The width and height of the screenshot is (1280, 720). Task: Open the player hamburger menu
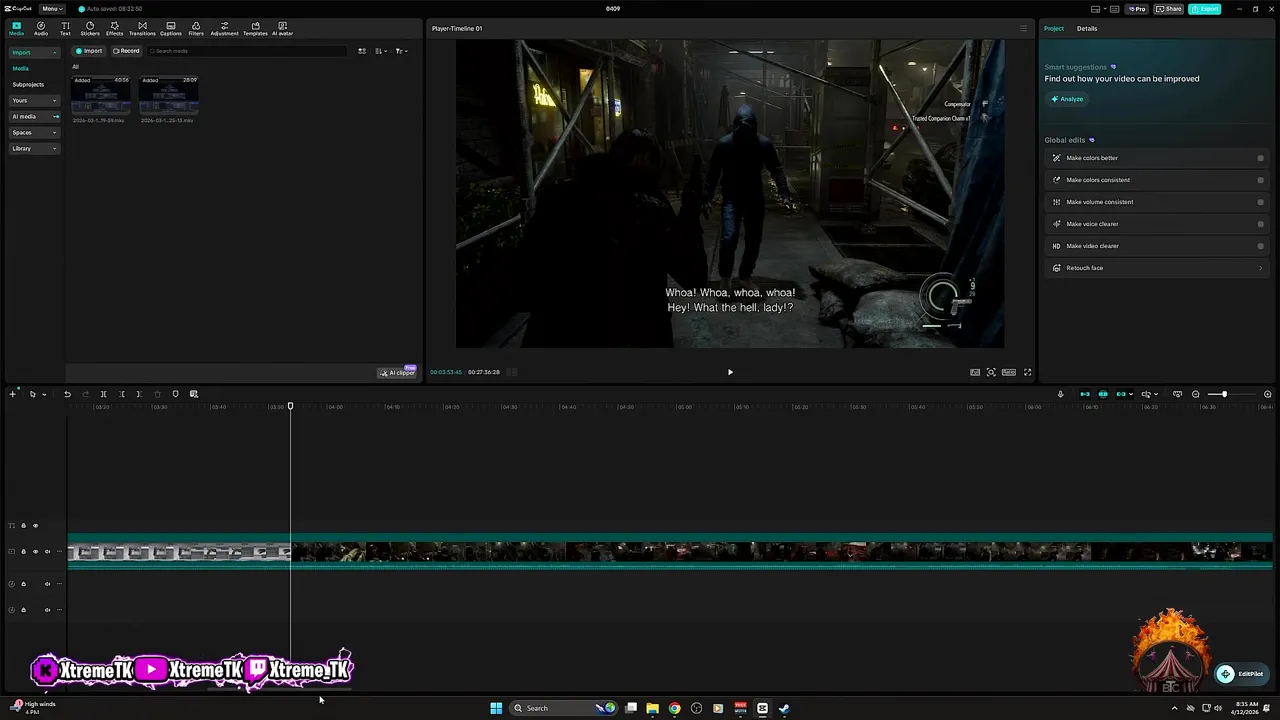coord(1023,28)
